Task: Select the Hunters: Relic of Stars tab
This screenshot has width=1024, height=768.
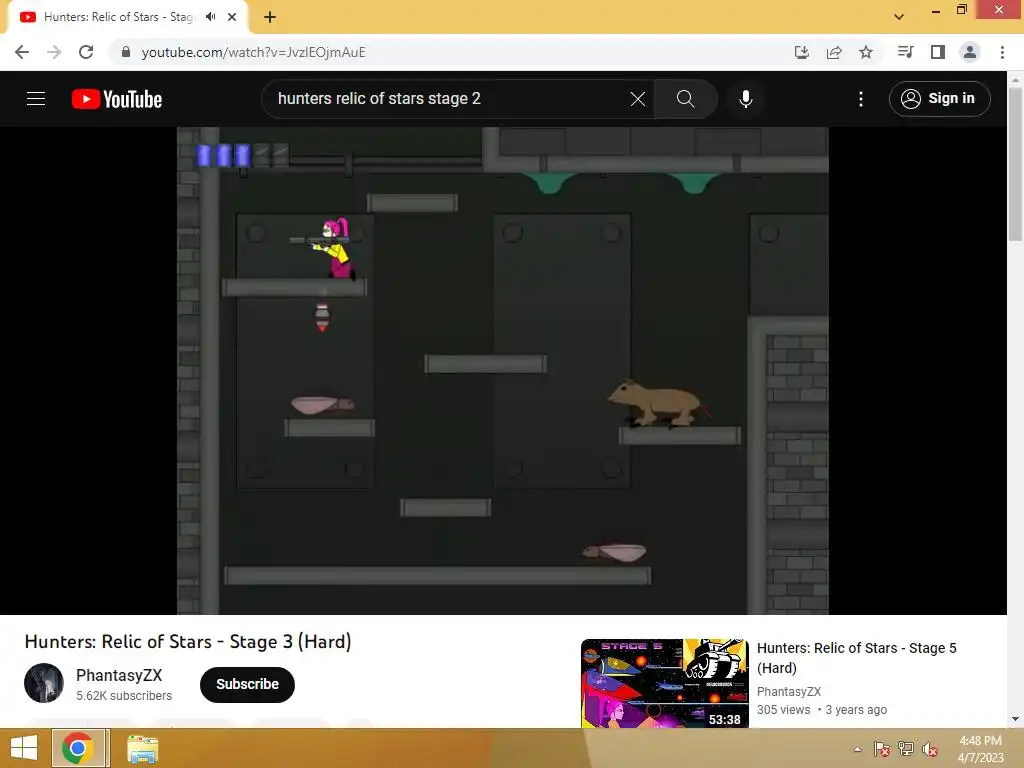Action: coord(118,17)
